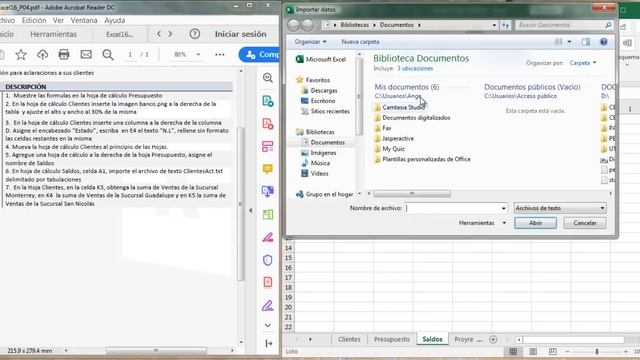The width and height of the screenshot is (640, 360).
Task: Open the Protect shield tool in sidebar
Action: (268, 260)
